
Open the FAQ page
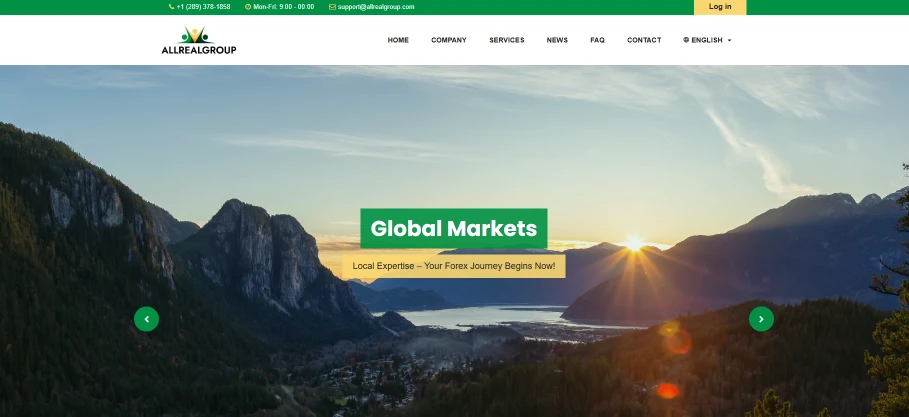pos(597,40)
